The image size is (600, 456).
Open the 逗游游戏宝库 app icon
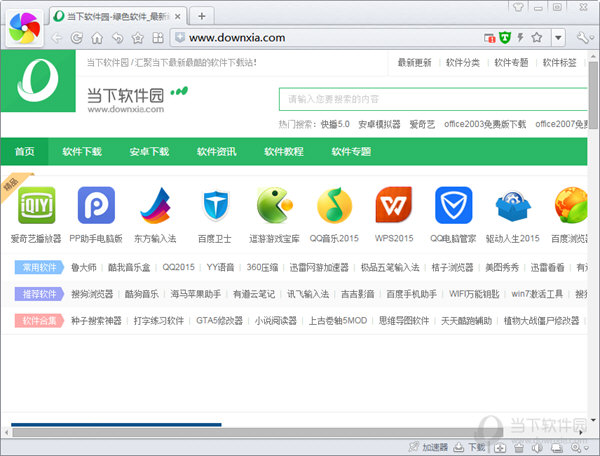pos(275,205)
